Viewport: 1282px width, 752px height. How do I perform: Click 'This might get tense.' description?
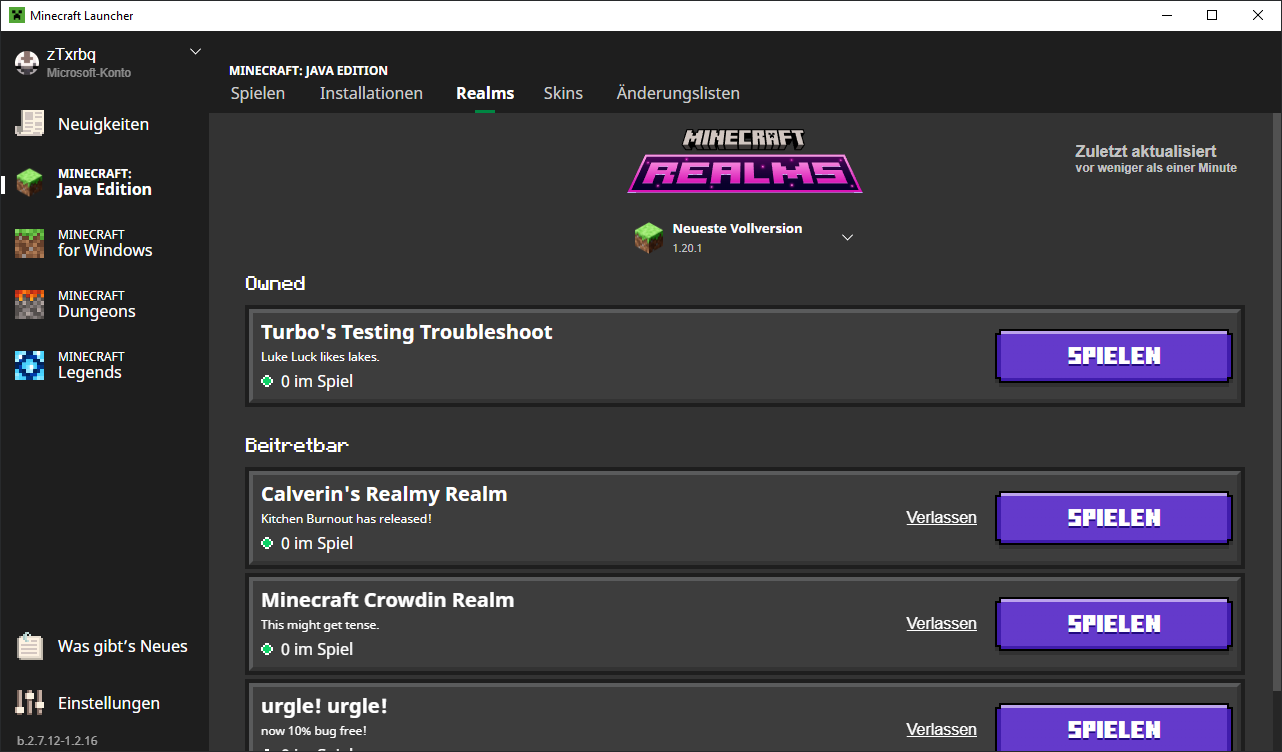320,625
